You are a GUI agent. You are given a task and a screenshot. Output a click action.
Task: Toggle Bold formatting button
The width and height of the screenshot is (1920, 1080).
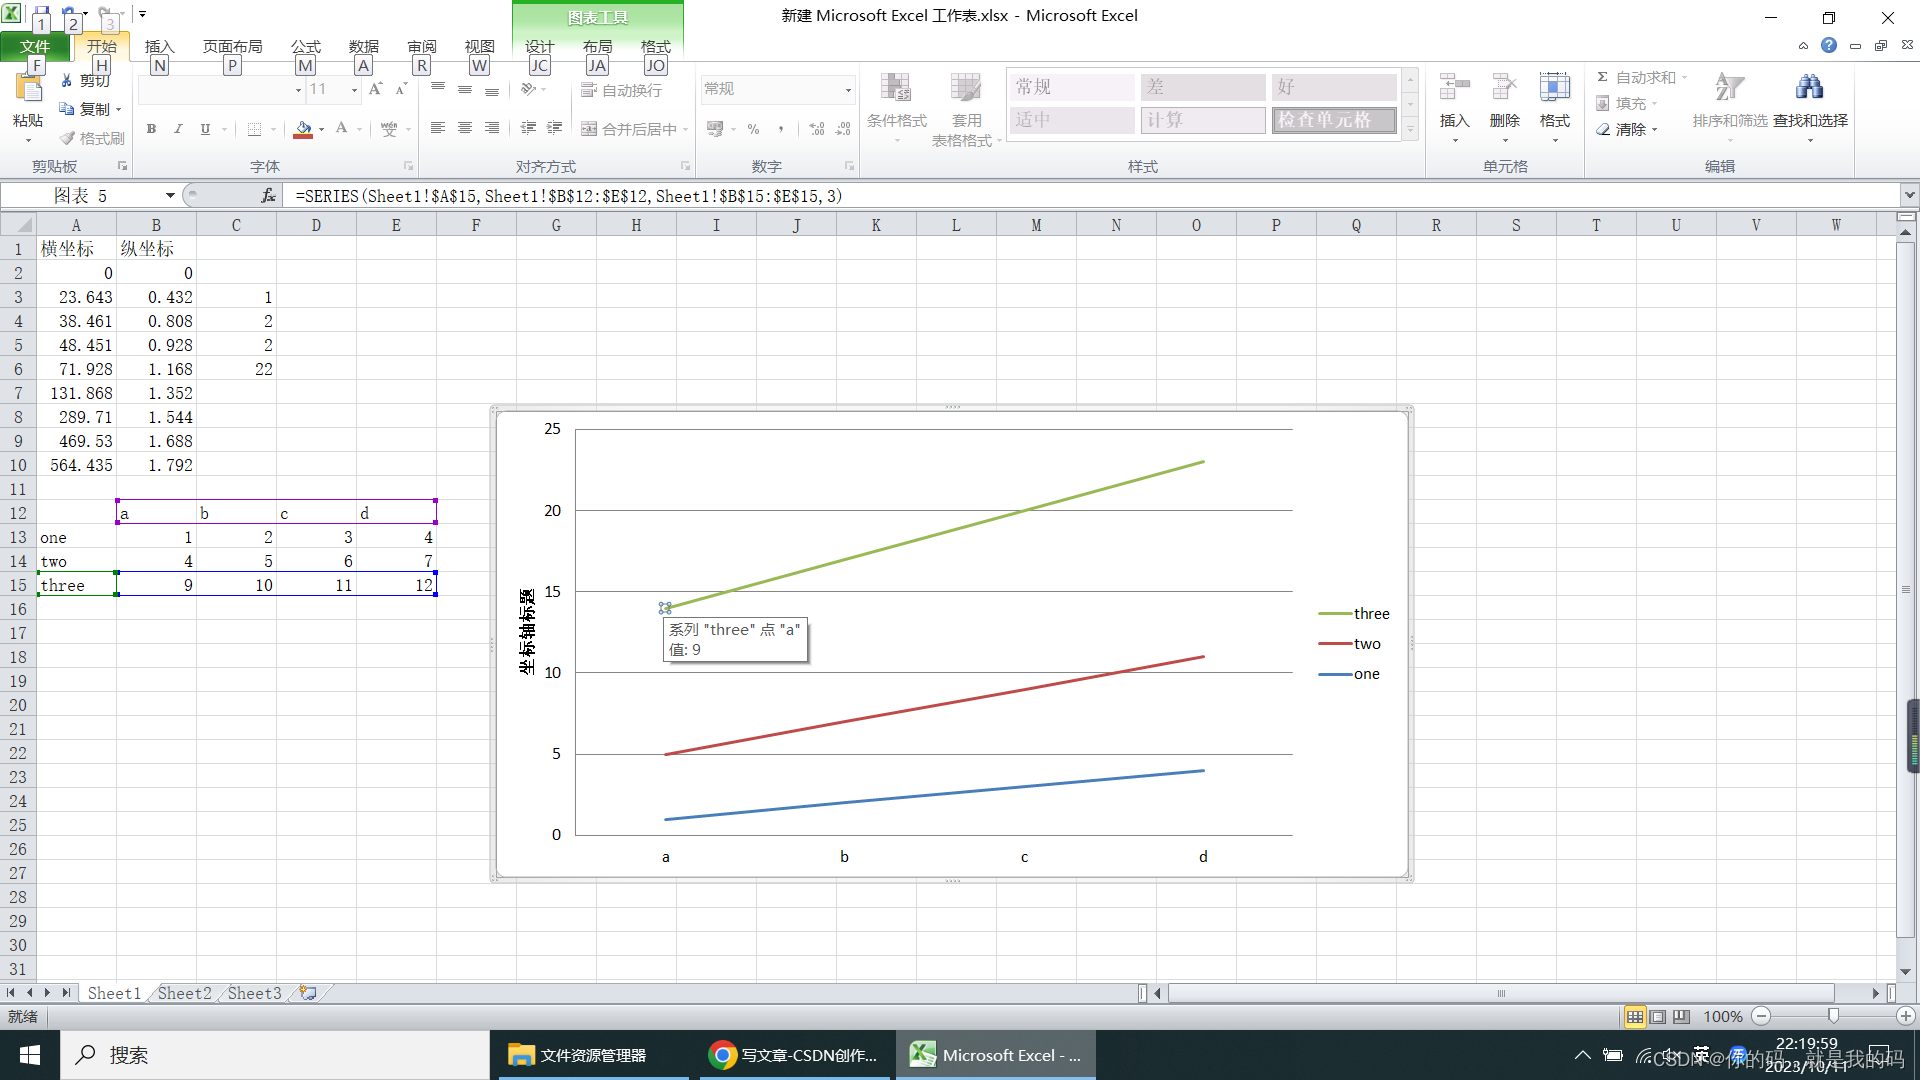pyautogui.click(x=151, y=129)
